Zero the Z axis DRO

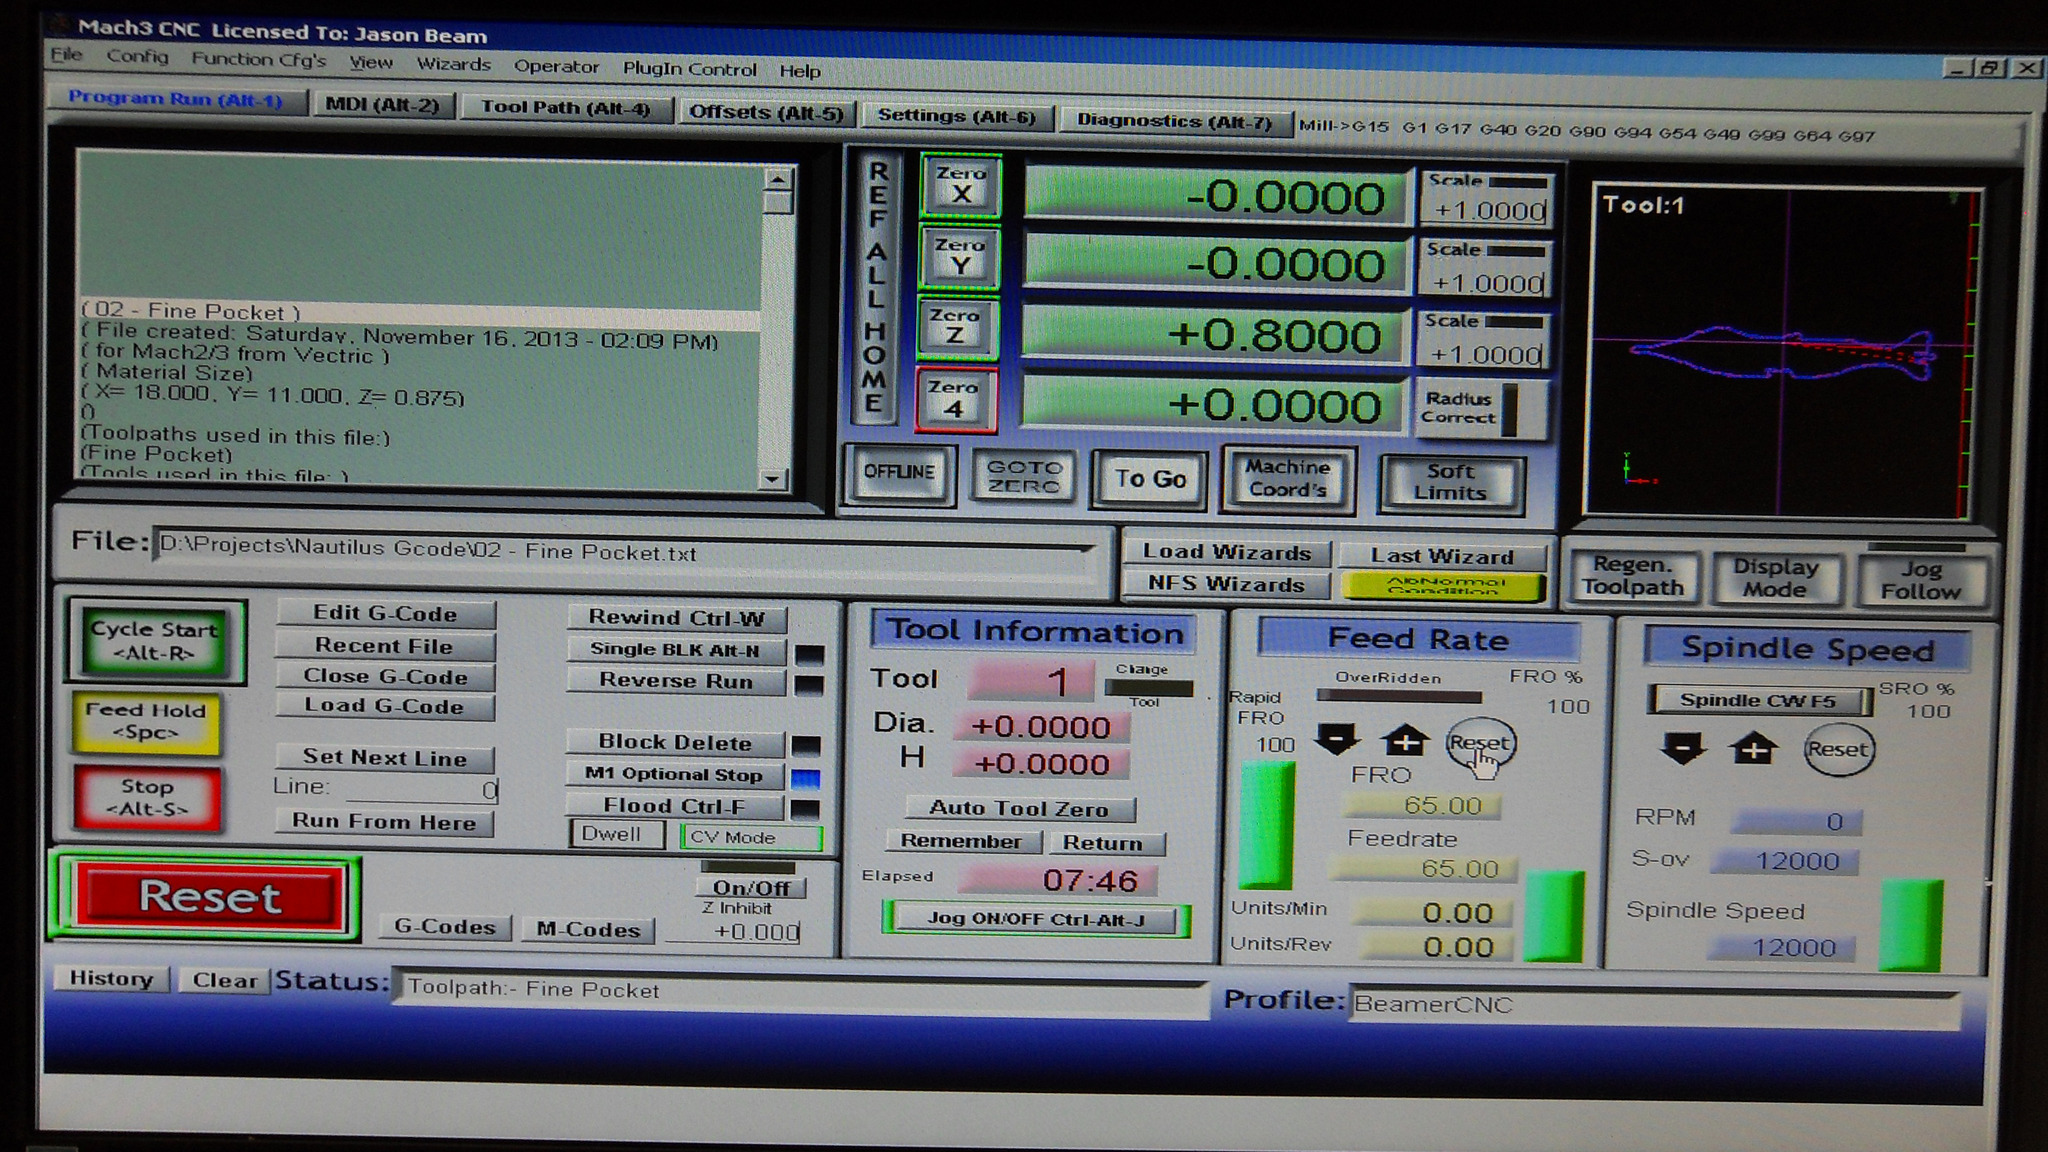click(955, 327)
